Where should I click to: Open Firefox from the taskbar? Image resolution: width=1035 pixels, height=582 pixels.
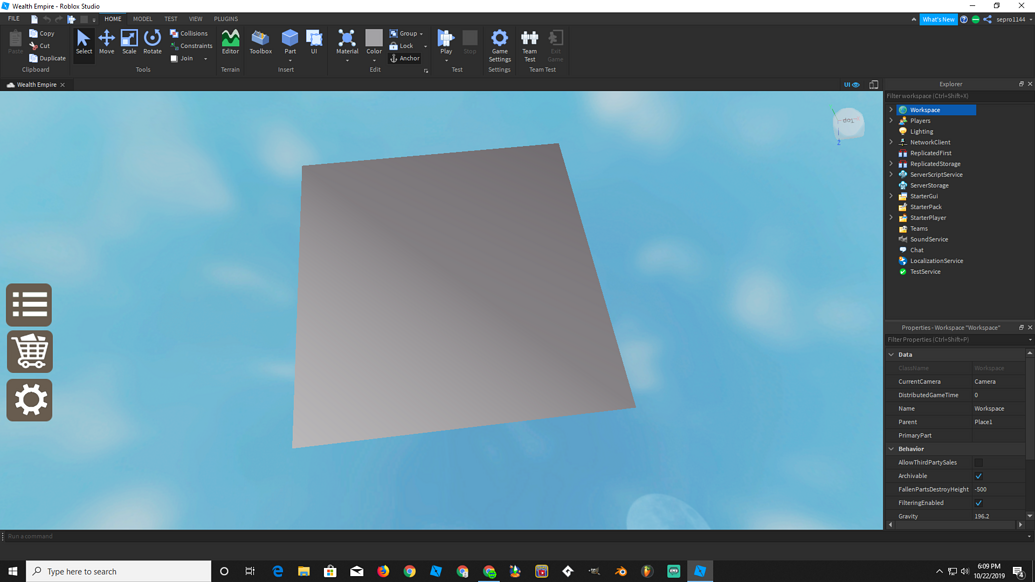tap(383, 571)
